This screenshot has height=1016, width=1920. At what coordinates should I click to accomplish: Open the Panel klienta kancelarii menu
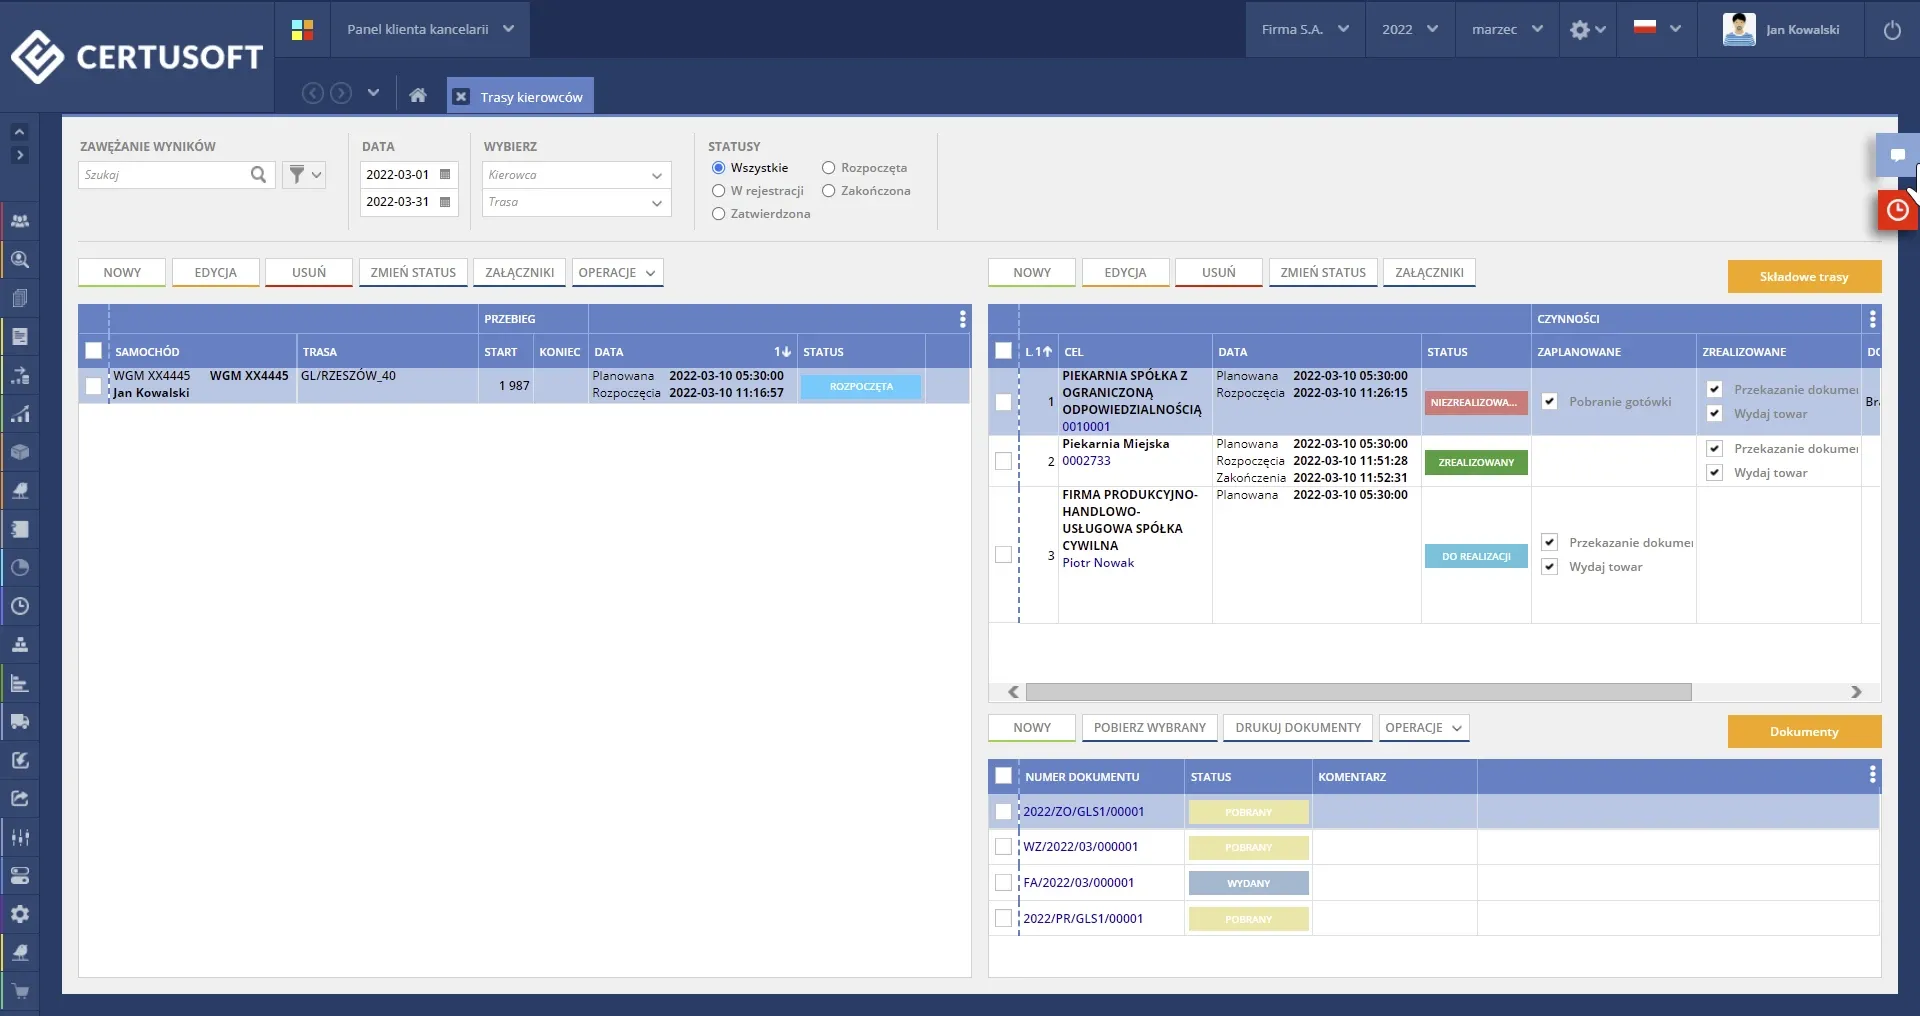pyautogui.click(x=430, y=30)
